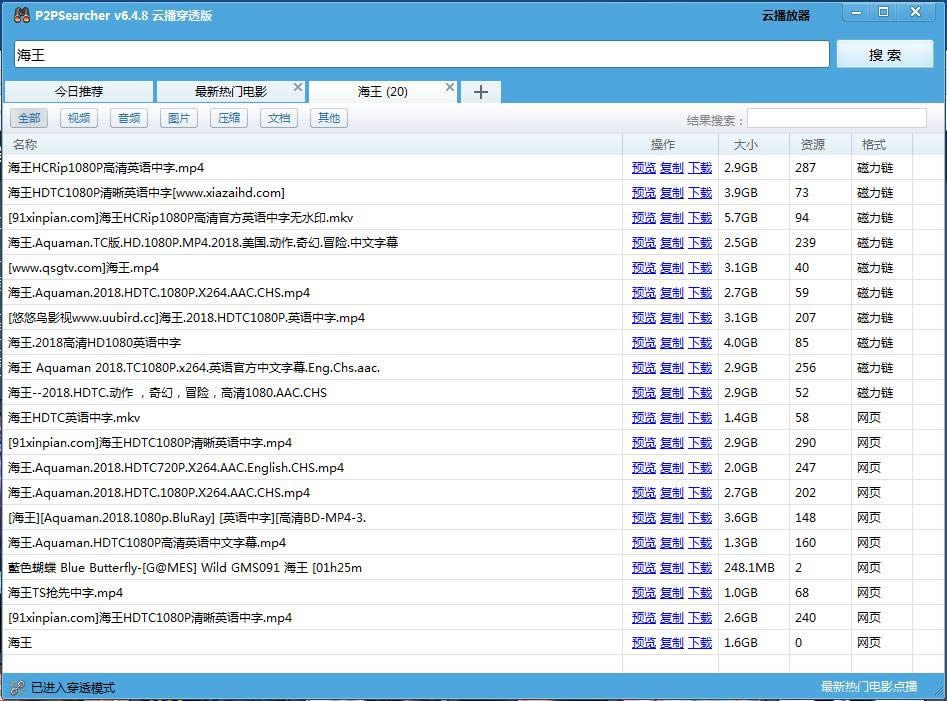947x701 pixels.
Task: Close the 海王 (20) search tab
Action: tap(450, 88)
